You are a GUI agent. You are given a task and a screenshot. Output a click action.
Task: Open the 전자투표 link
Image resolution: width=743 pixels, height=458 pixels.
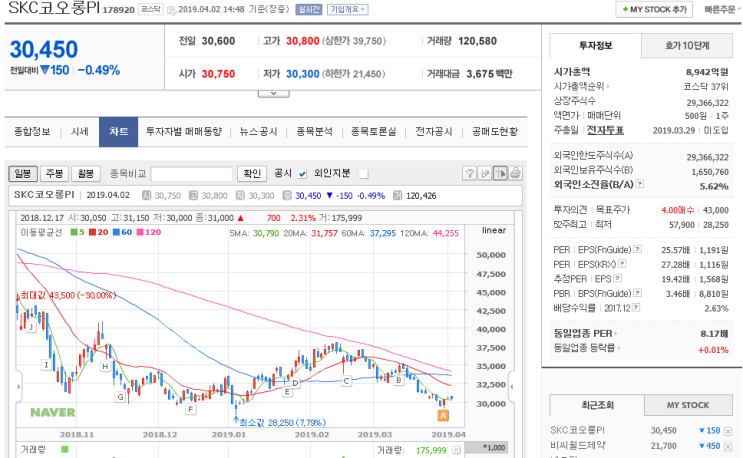point(605,130)
